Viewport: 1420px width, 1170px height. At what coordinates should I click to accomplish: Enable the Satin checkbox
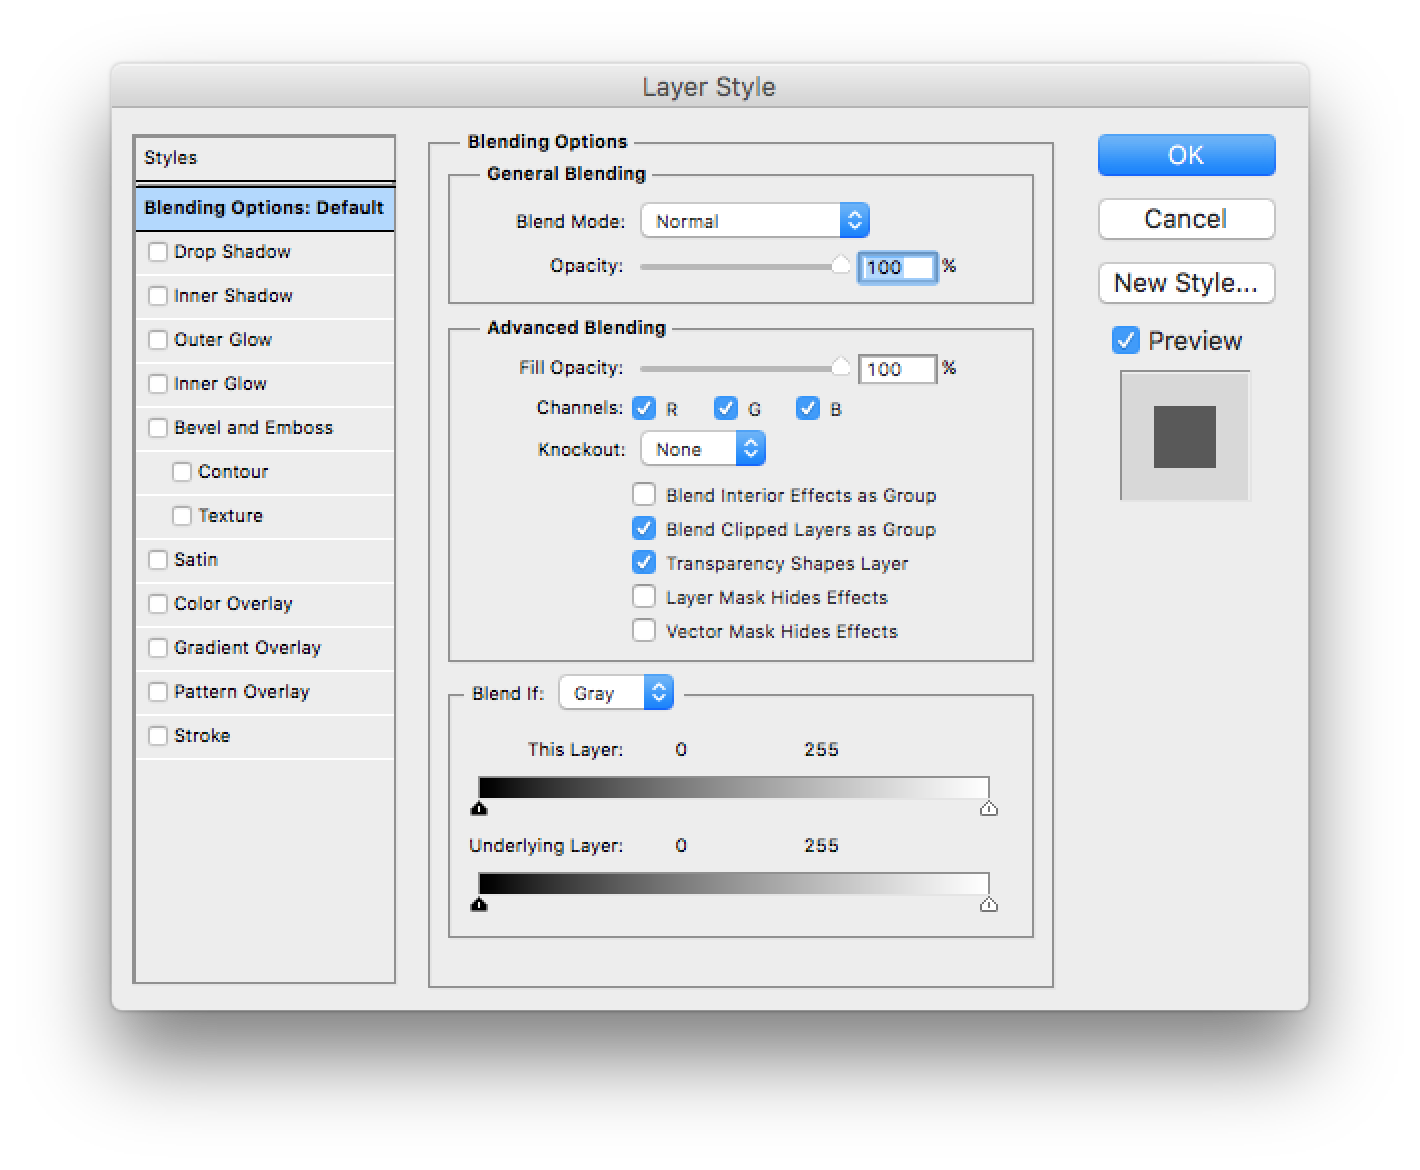pyautogui.click(x=158, y=560)
